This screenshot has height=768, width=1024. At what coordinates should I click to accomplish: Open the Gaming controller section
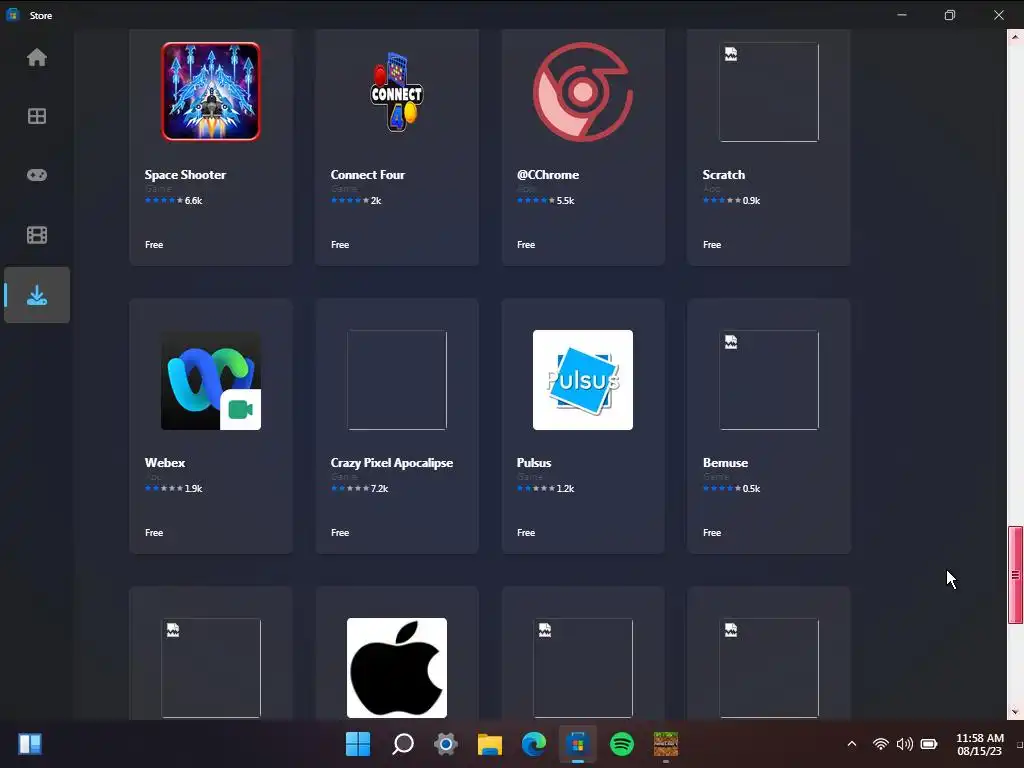coord(37,175)
